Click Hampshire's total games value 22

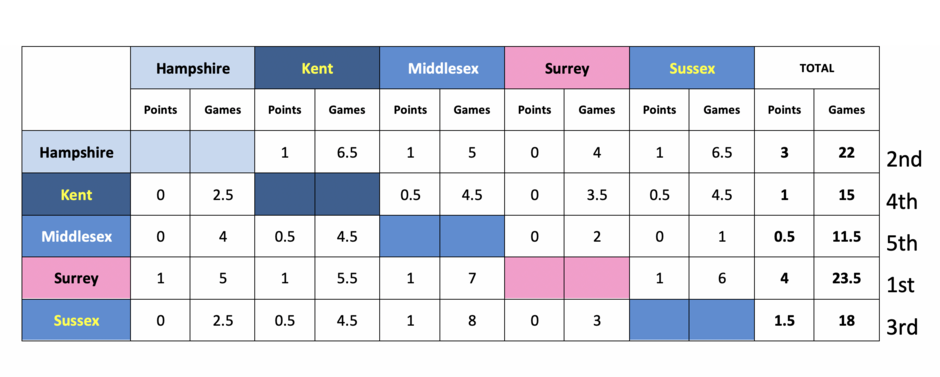[846, 152]
